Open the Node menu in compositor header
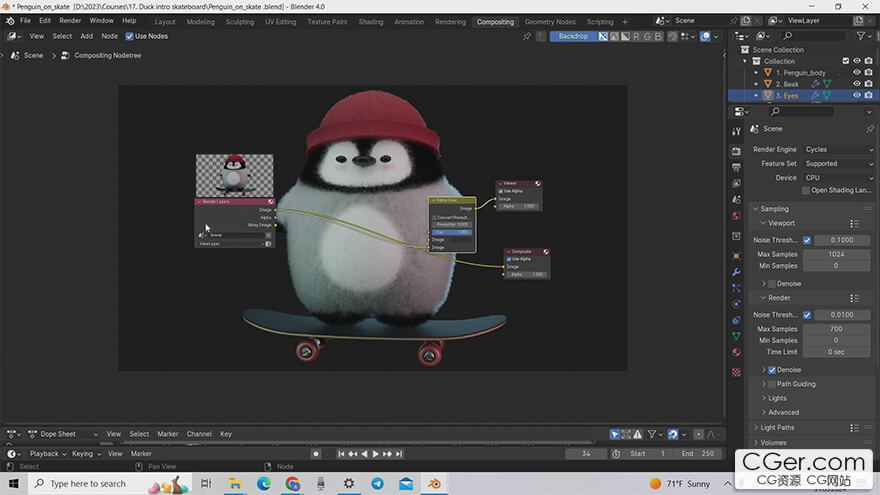Image resolution: width=880 pixels, height=495 pixels. (109, 36)
